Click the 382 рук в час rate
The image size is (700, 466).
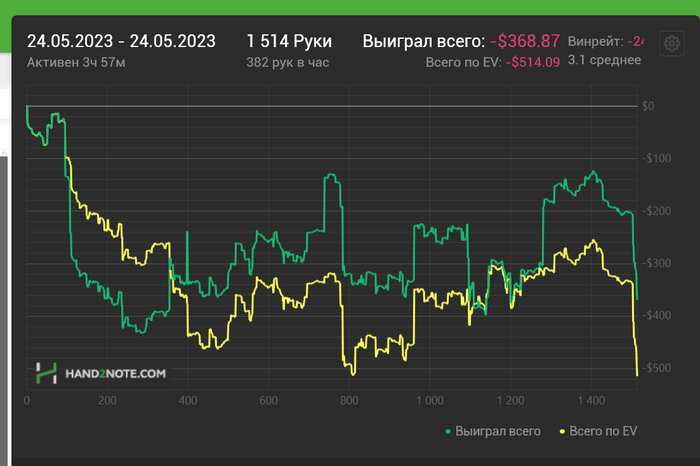[x=288, y=62]
